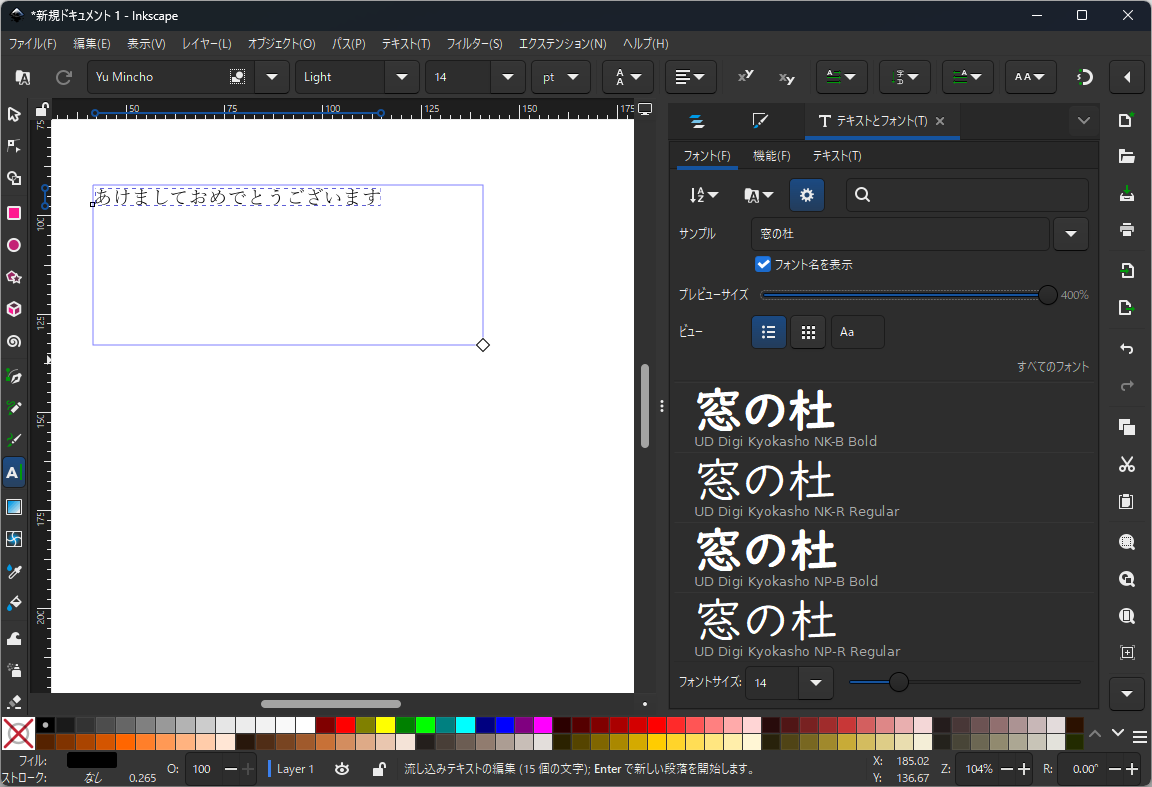
Task: Select the Eraser tool
Action: [x=14, y=702]
